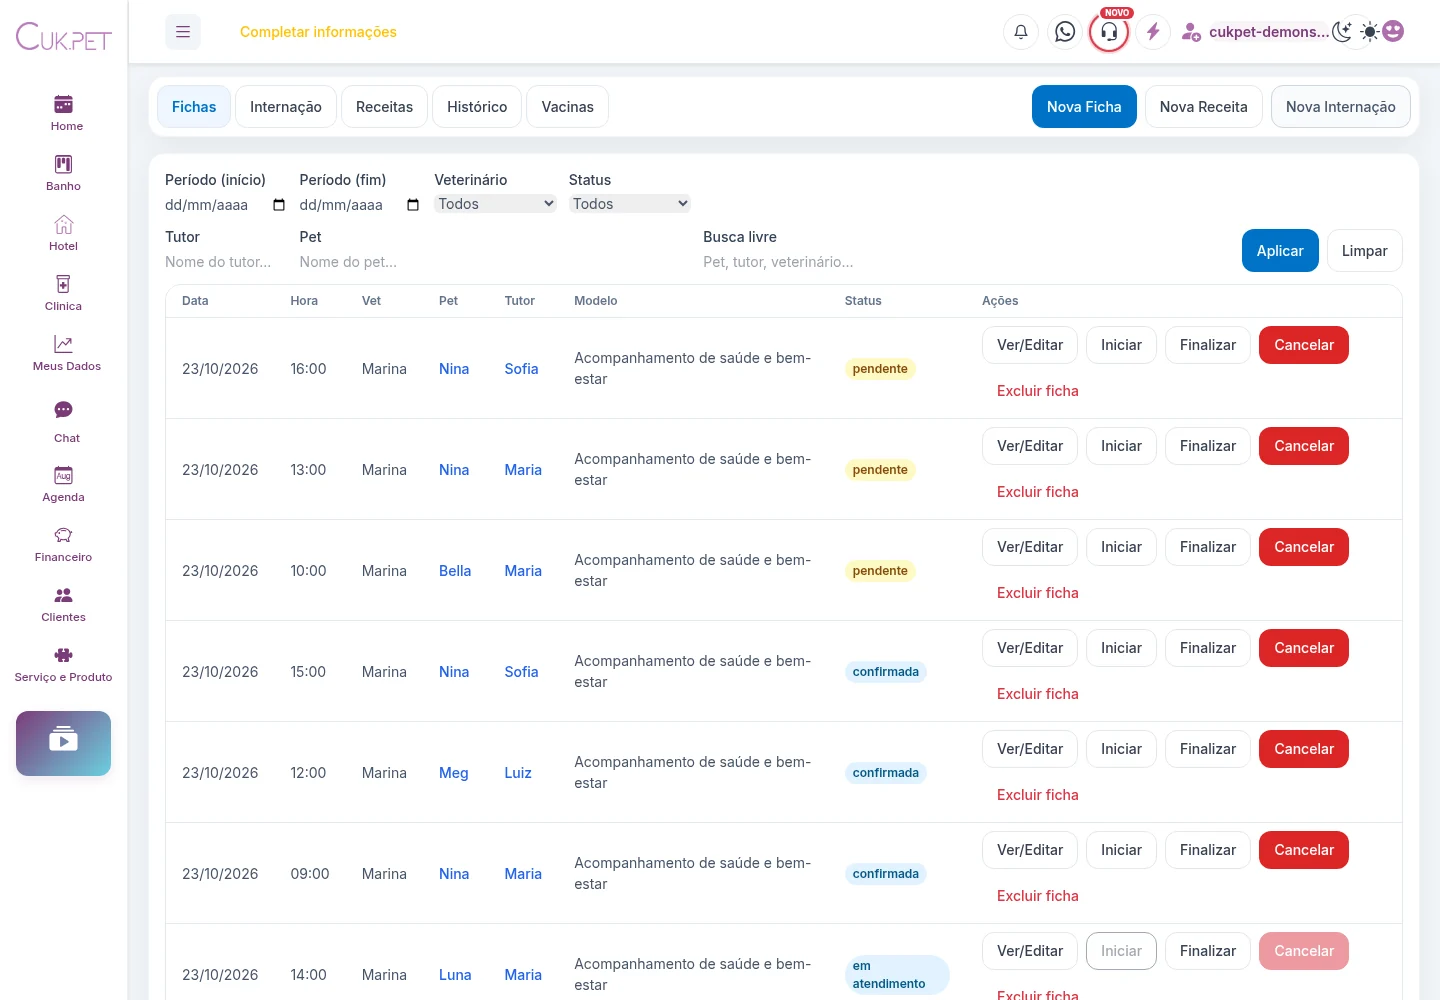Open the Home sidebar icon

pos(63,104)
